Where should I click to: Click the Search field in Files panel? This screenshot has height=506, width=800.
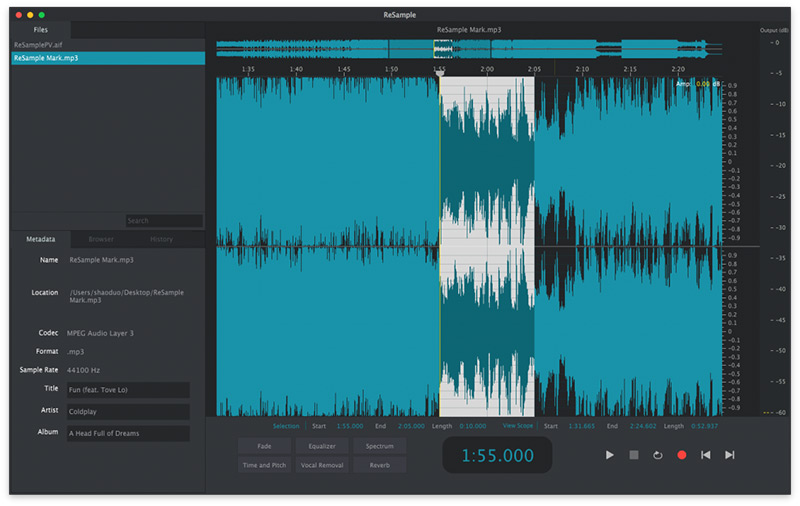tap(163, 221)
